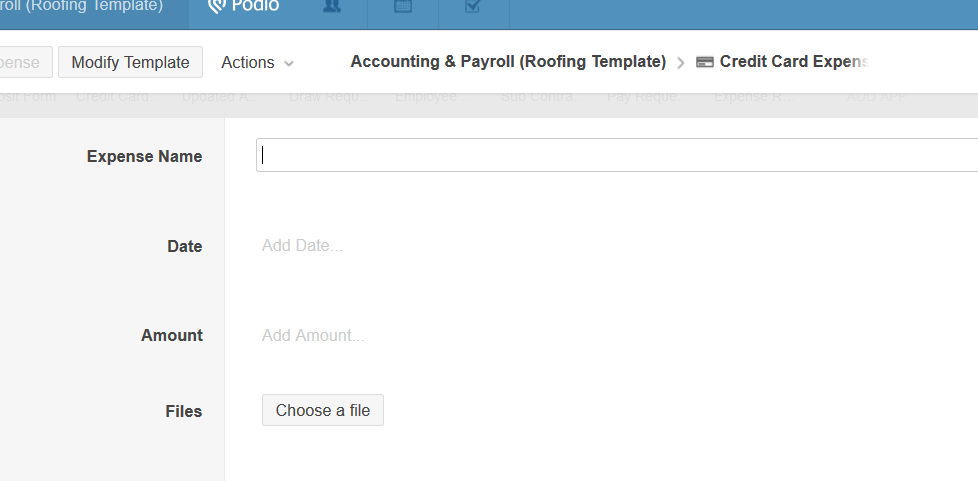
Task: Click the Add Amount field
Action: point(313,336)
